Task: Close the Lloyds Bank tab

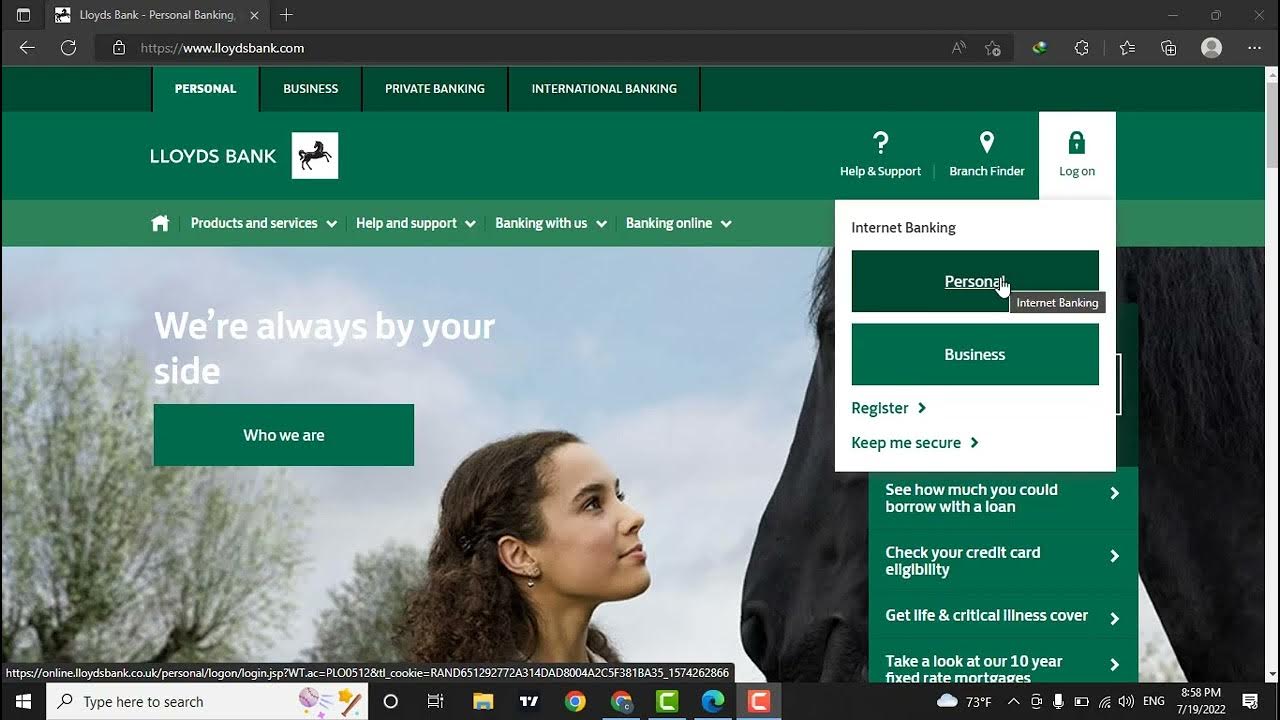Action: [254, 15]
